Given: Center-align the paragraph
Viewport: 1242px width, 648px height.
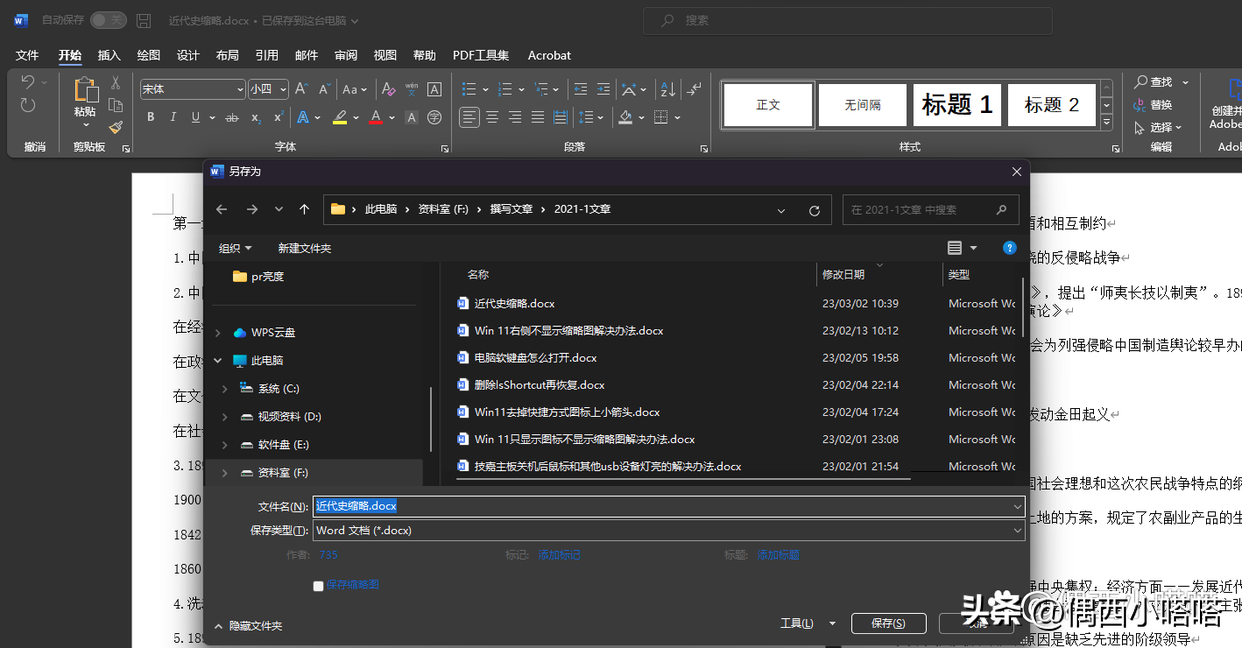Looking at the screenshot, I should (492, 118).
